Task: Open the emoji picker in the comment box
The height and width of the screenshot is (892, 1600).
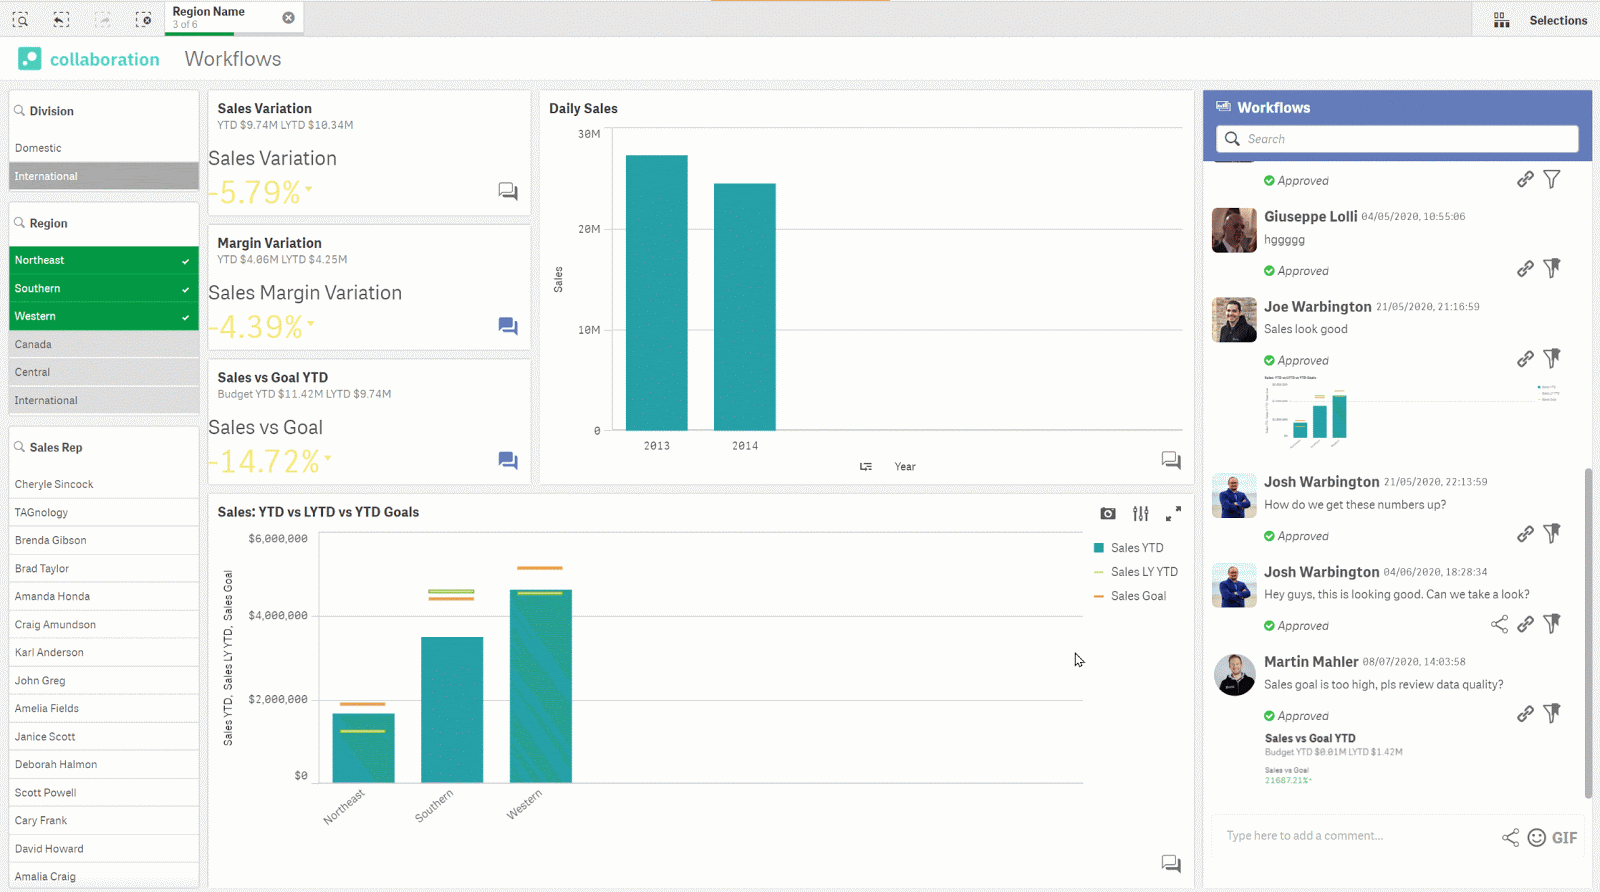Action: point(1537,837)
